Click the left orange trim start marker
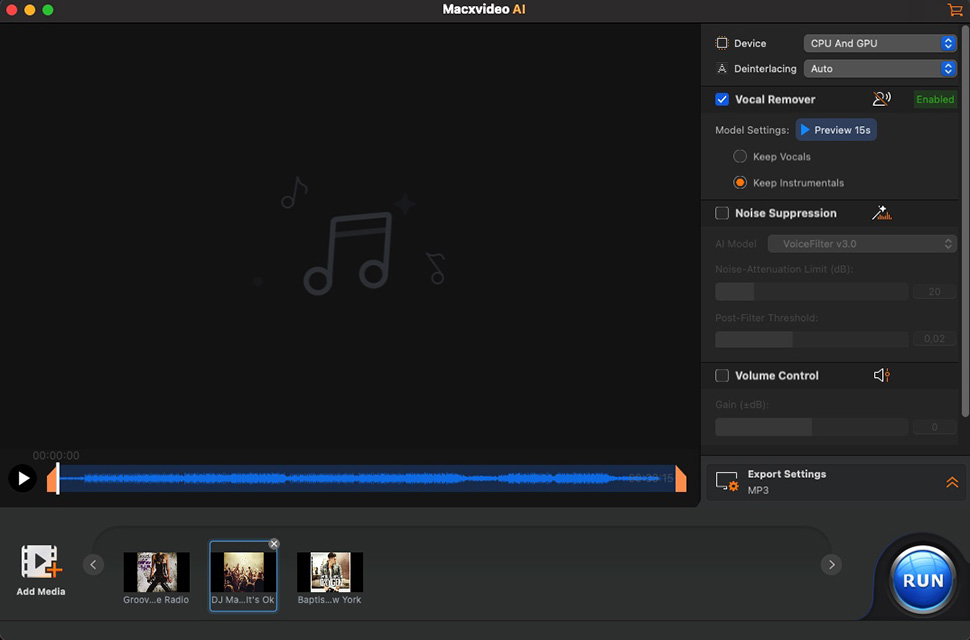The width and height of the screenshot is (970, 640). 52,479
